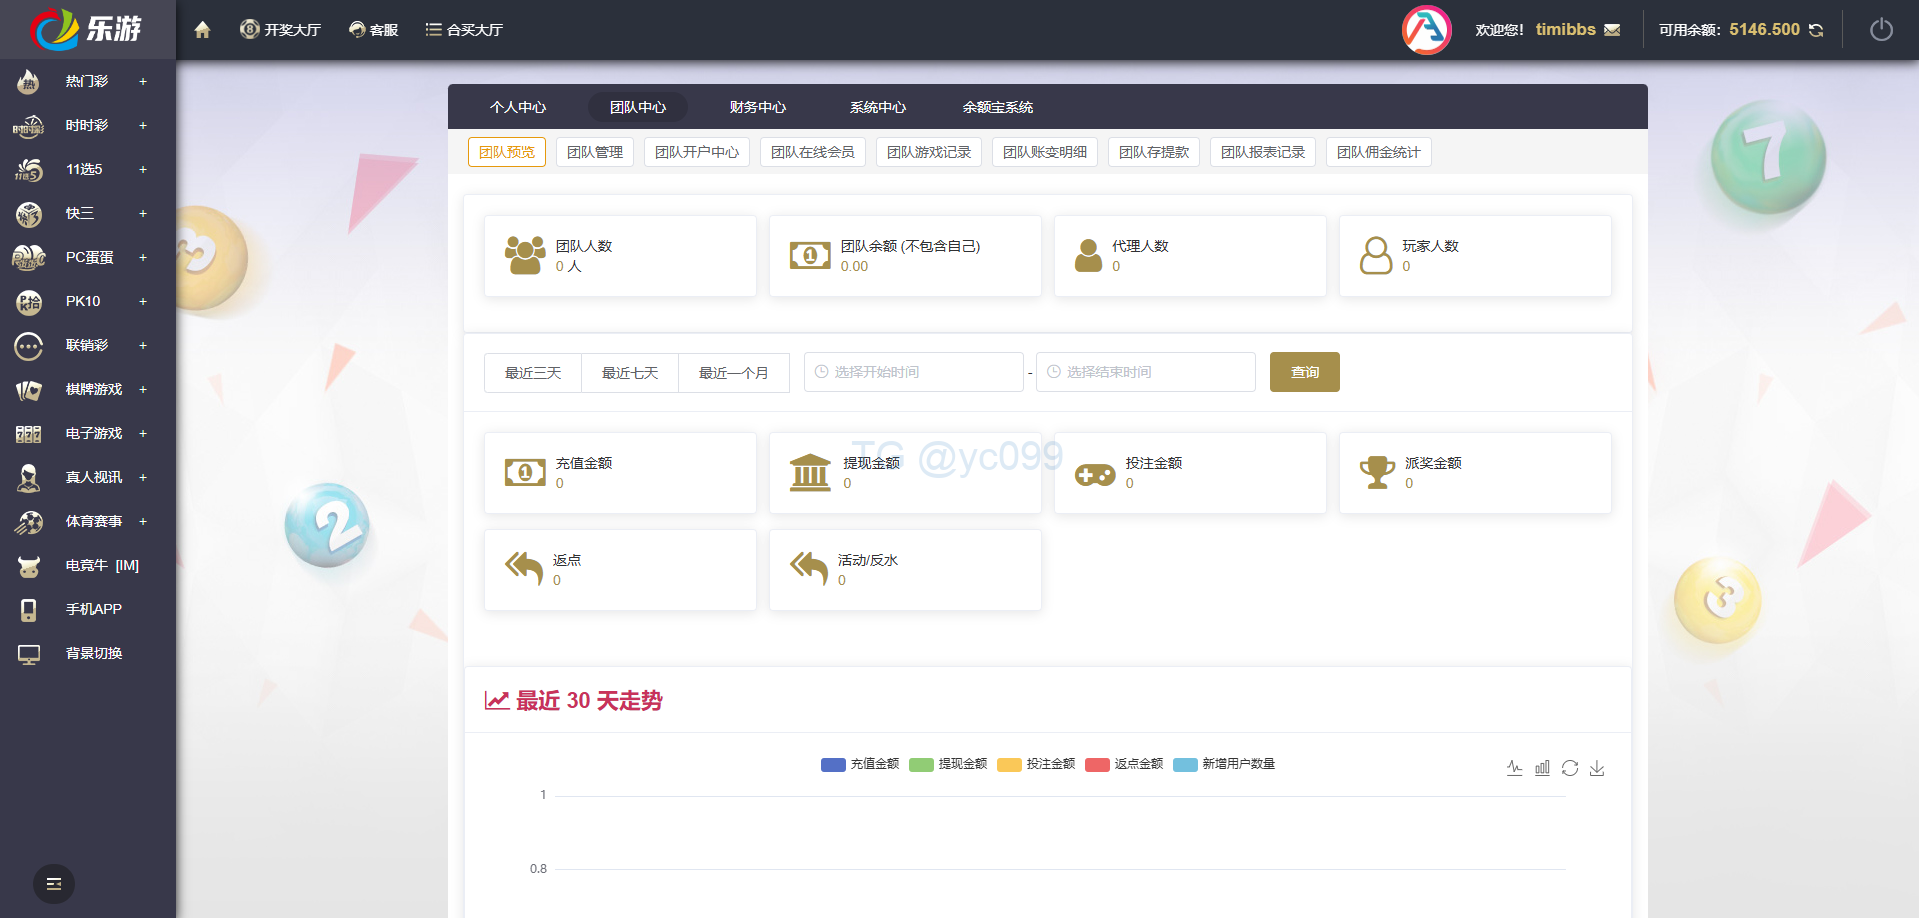Click the power logout icon
The width and height of the screenshot is (1919, 918).
tap(1881, 30)
